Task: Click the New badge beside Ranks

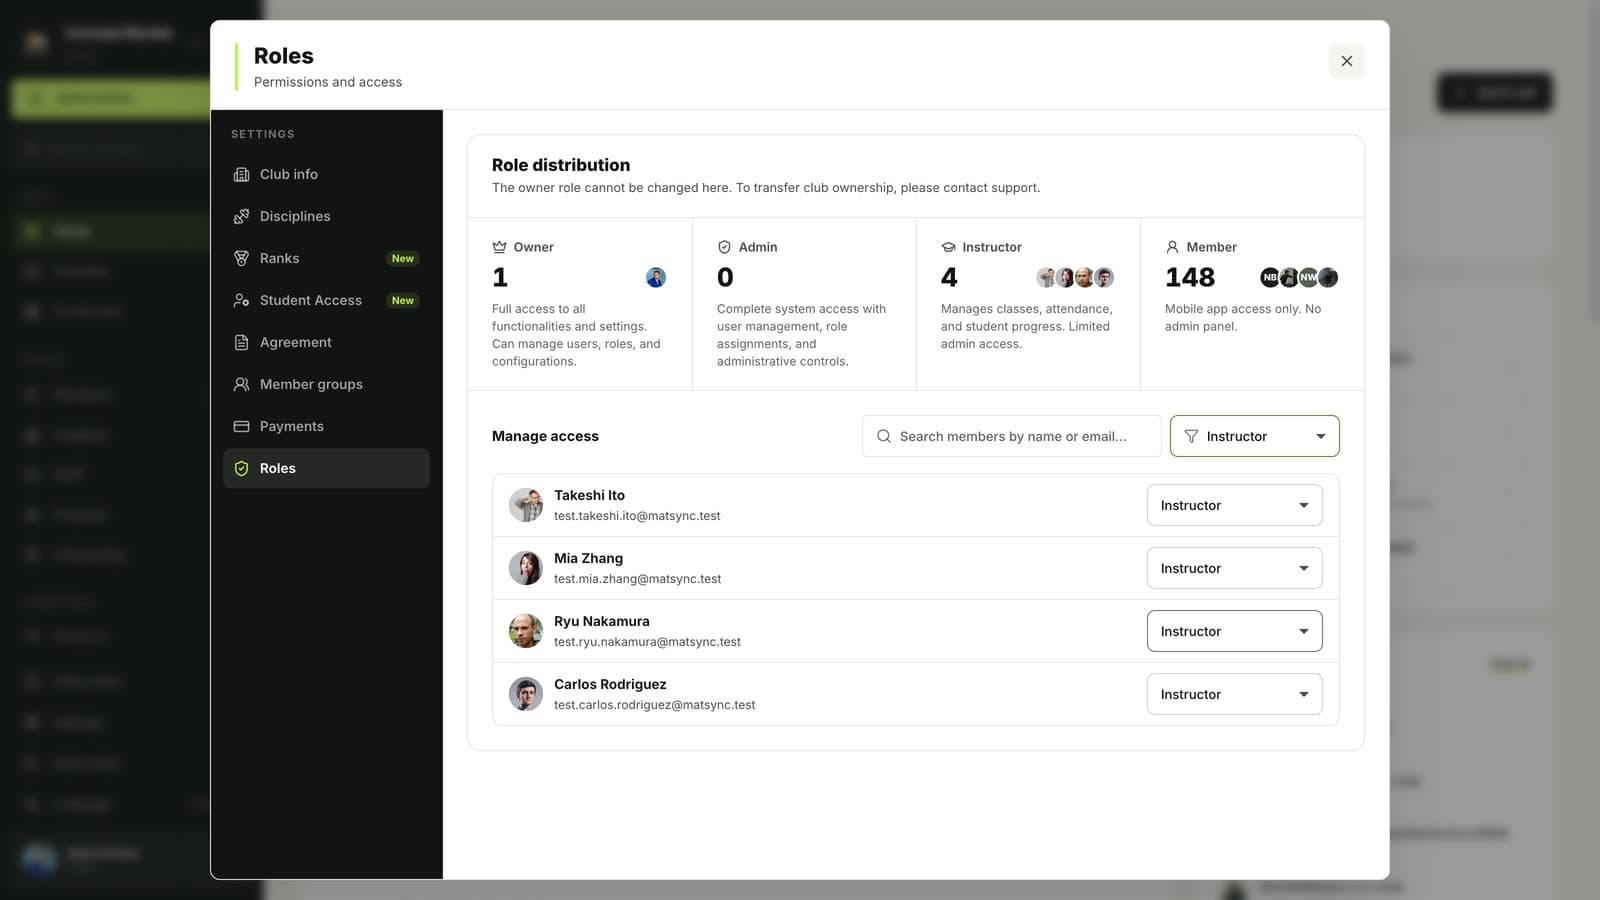Action: pos(403,258)
